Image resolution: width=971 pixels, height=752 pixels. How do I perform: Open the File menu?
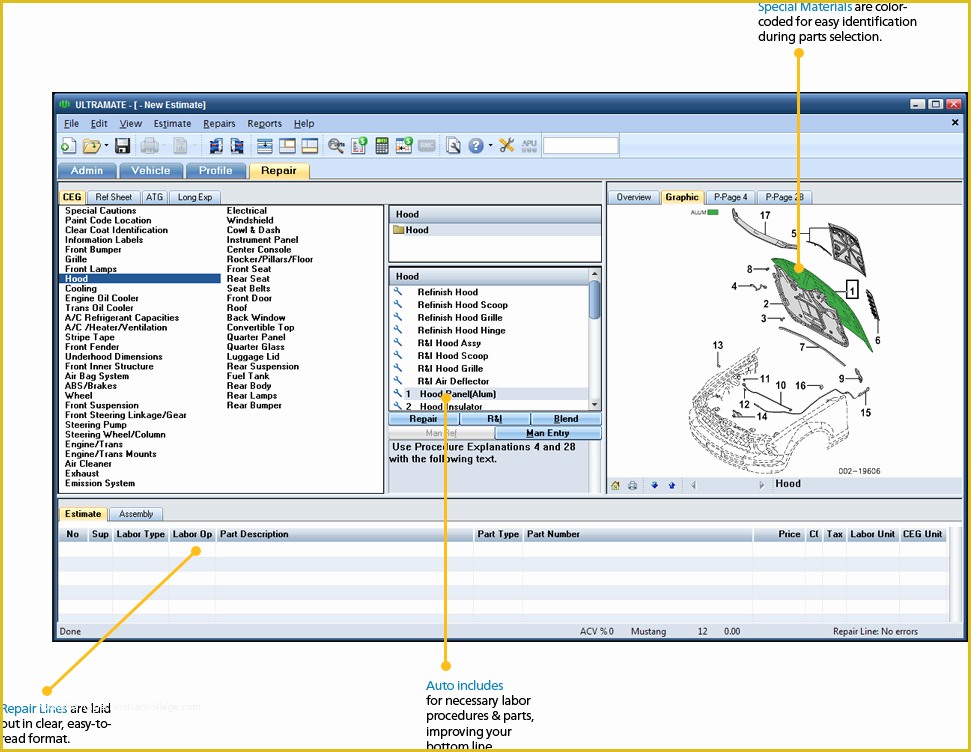[x=72, y=123]
